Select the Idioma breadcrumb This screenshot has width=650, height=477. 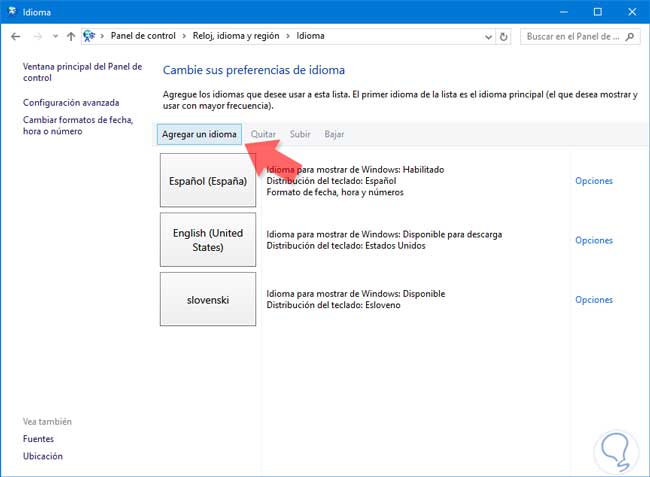[310, 36]
